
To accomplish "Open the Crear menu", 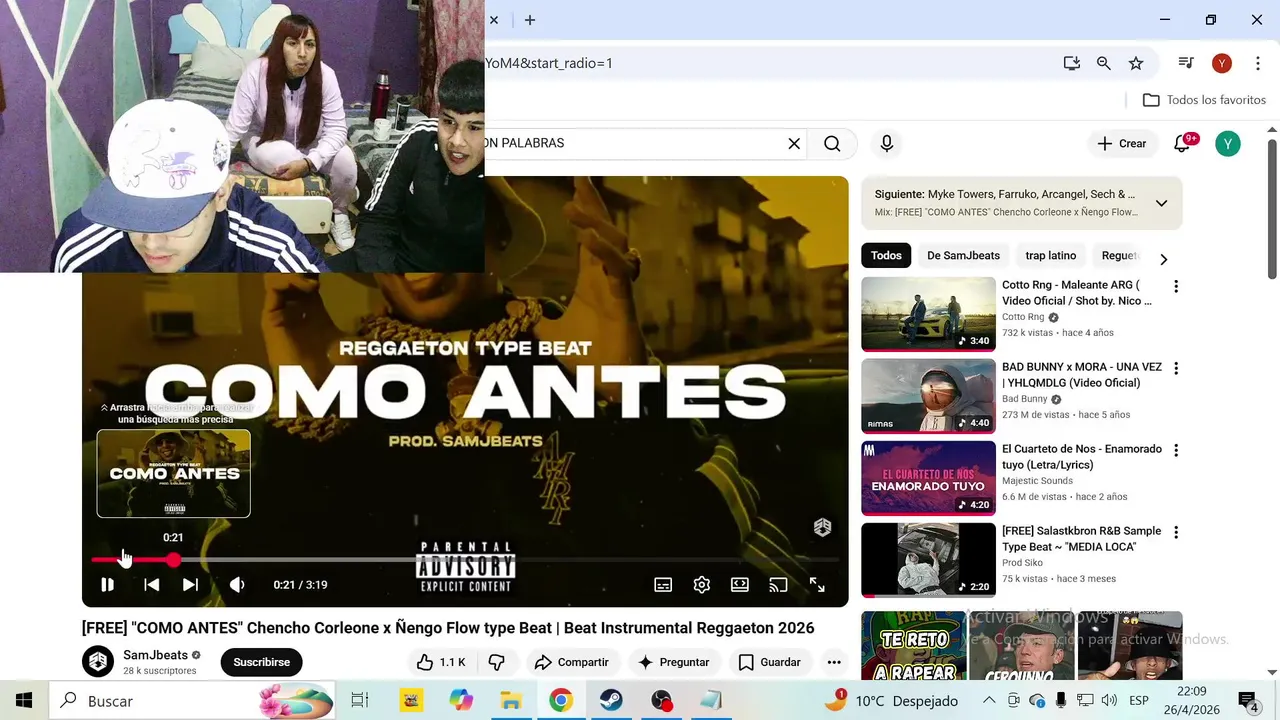I will click(x=1122, y=144).
